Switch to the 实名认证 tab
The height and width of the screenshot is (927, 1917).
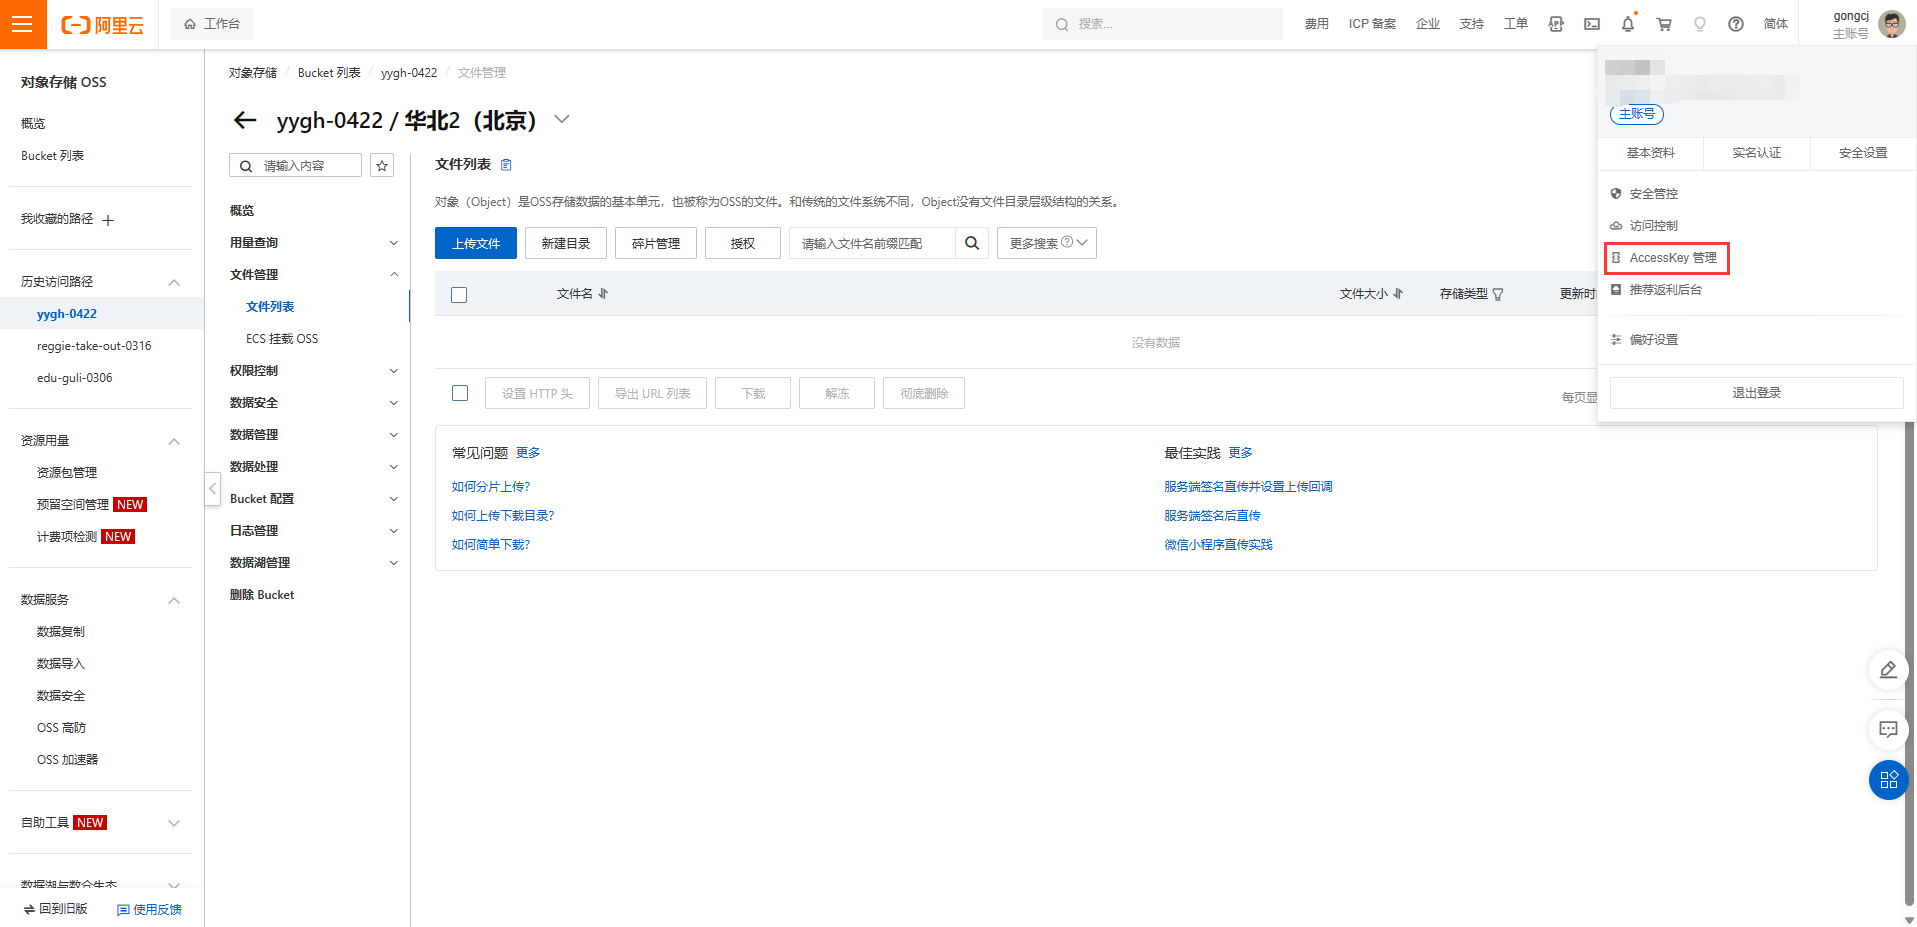[1756, 153]
